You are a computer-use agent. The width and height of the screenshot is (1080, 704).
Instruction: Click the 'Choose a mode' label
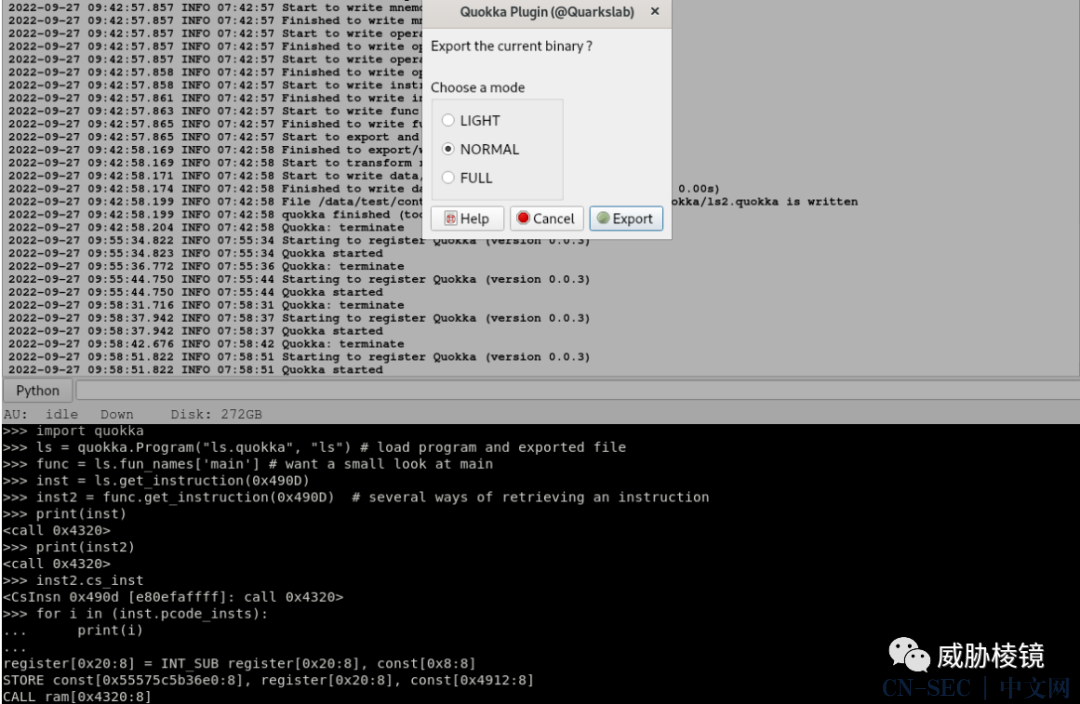[x=478, y=87]
